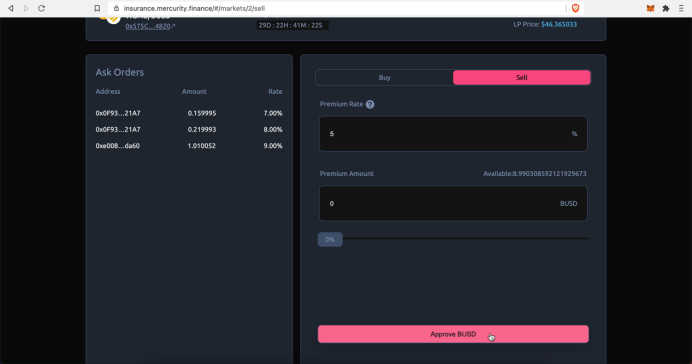This screenshot has height=364, width=692.
Task: Select ask order row with 7.00% rate
Action: point(189,113)
